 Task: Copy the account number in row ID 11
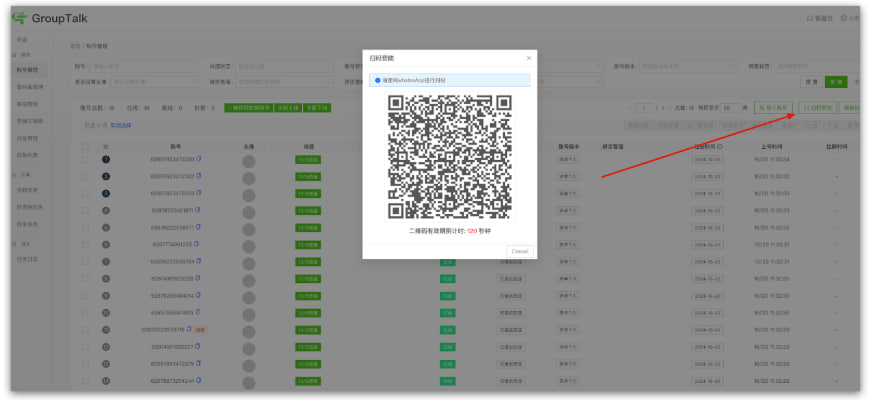click(x=189, y=329)
